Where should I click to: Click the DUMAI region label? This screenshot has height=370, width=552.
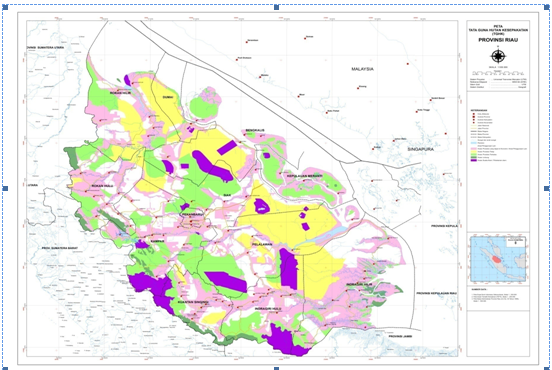click(168, 97)
